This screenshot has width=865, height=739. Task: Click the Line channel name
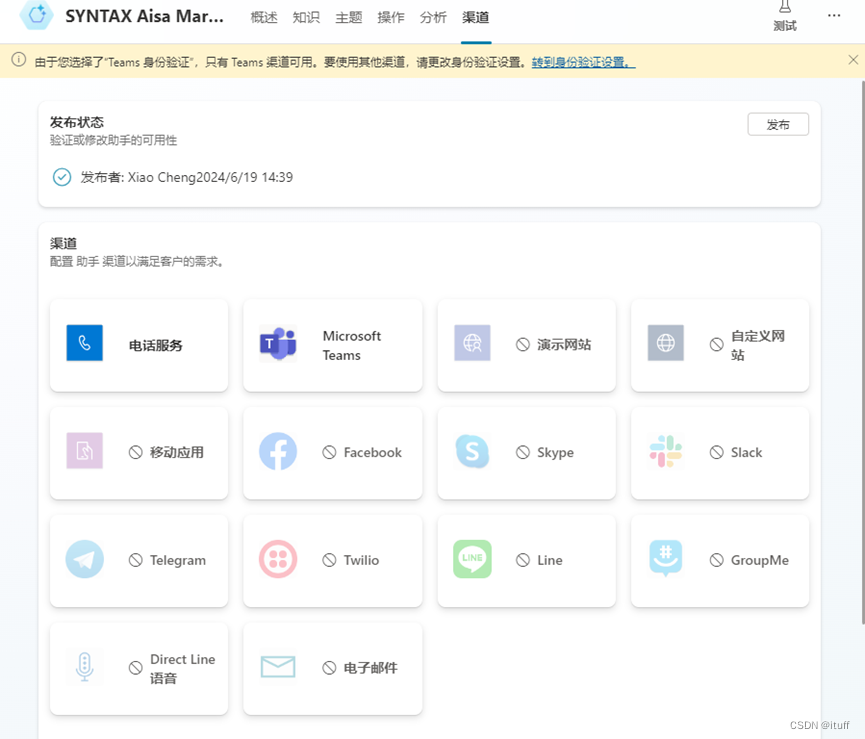coord(550,560)
